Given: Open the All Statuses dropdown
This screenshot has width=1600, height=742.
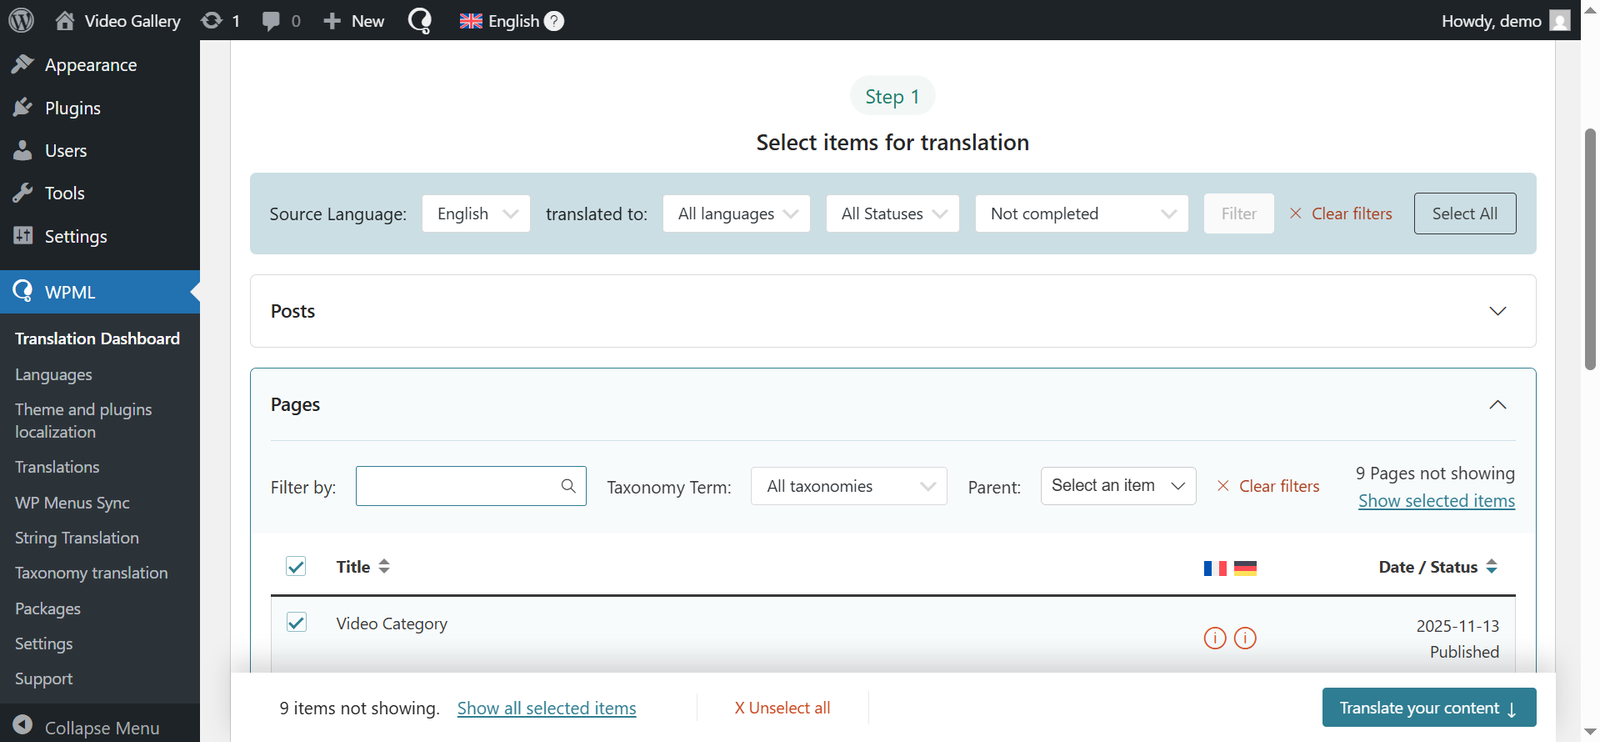Looking at the screenshot, I should pyautogui.click(x=892, y=214).
